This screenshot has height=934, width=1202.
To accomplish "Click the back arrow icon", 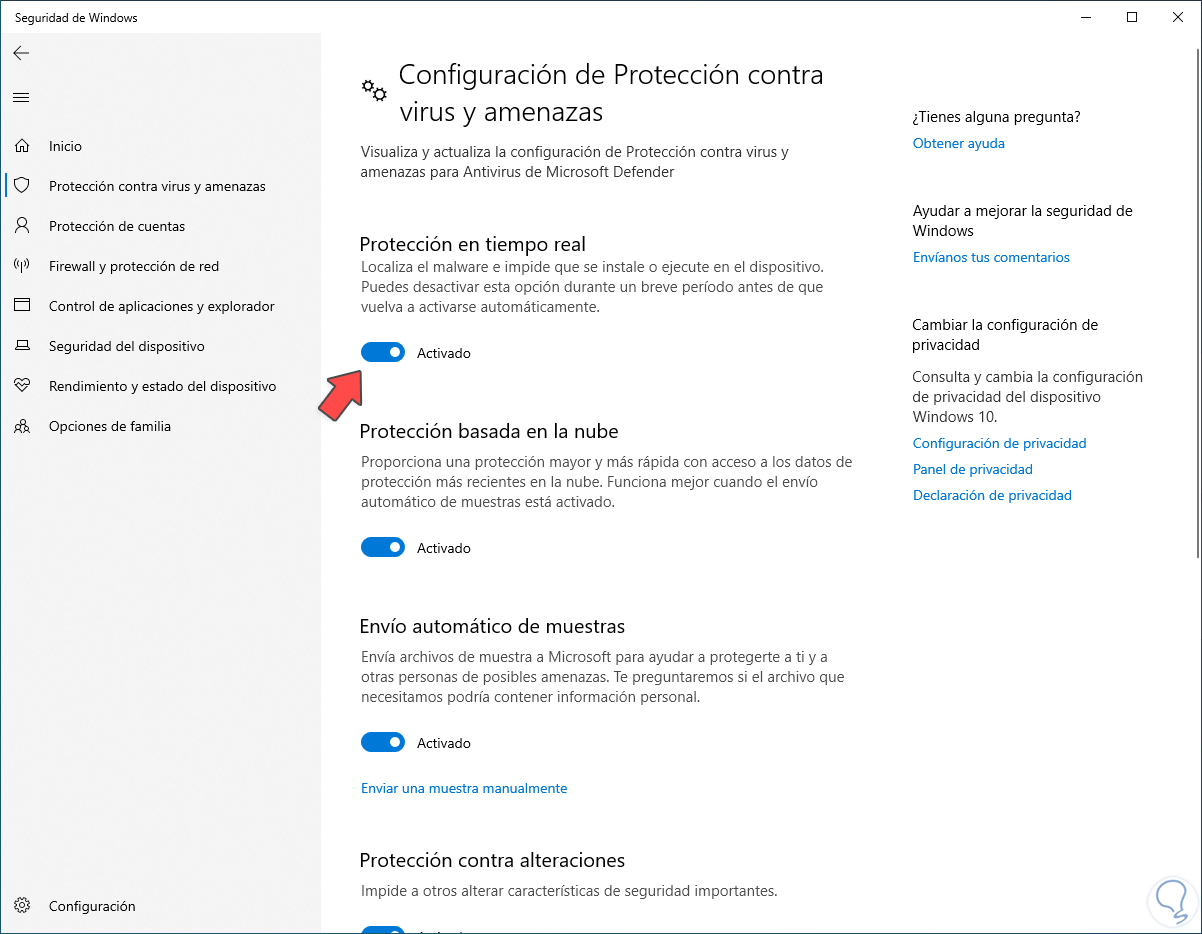I will click(x=21, y=53).
